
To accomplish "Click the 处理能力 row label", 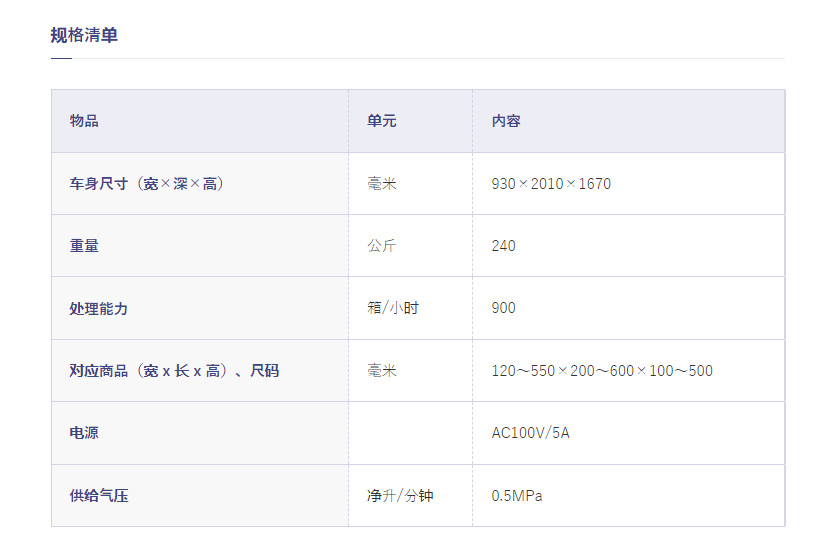I will point(98,308).
